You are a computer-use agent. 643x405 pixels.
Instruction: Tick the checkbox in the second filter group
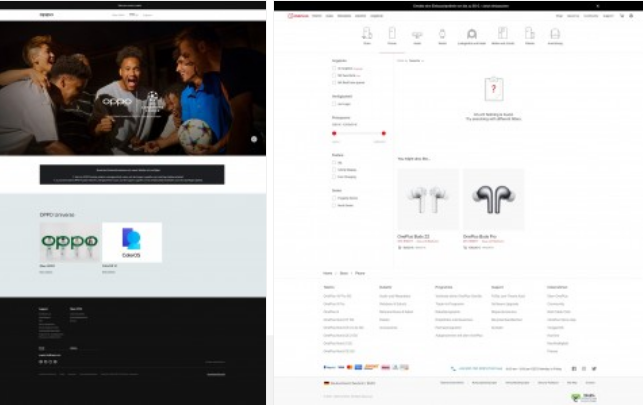coord(335,104)
